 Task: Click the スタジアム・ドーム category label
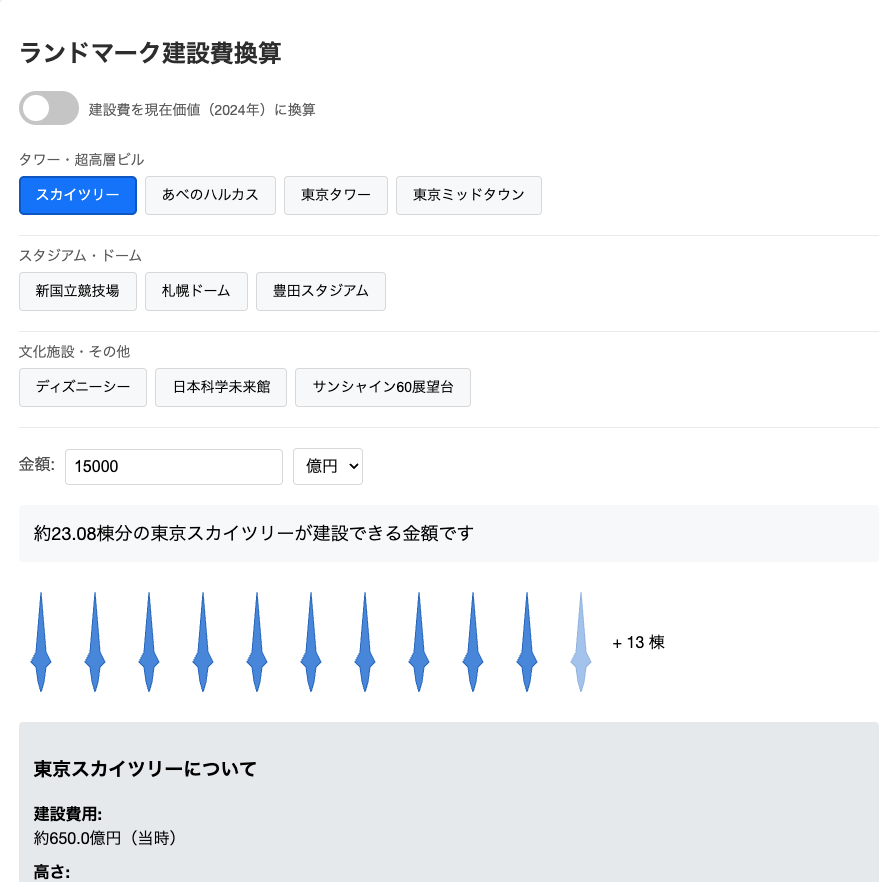click(80, 255)
